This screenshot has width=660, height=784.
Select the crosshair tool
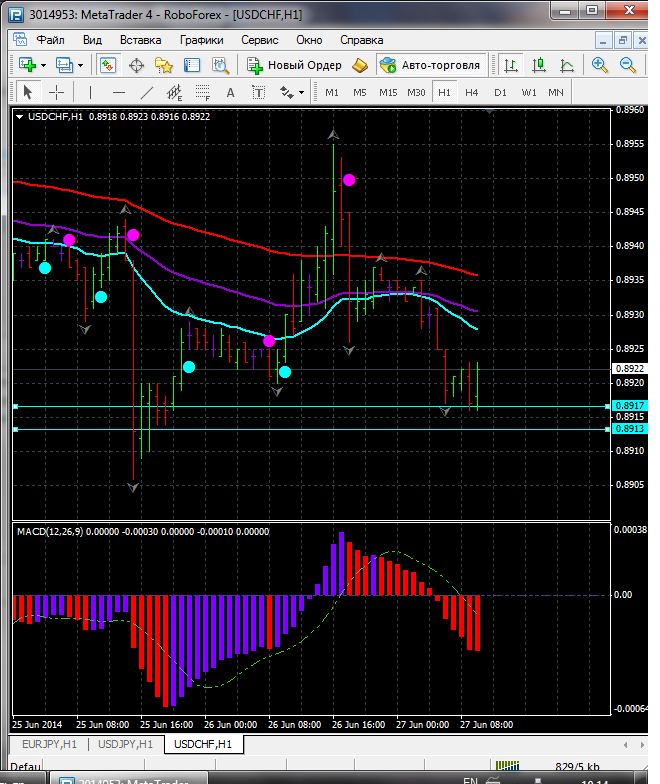(56, 92)
